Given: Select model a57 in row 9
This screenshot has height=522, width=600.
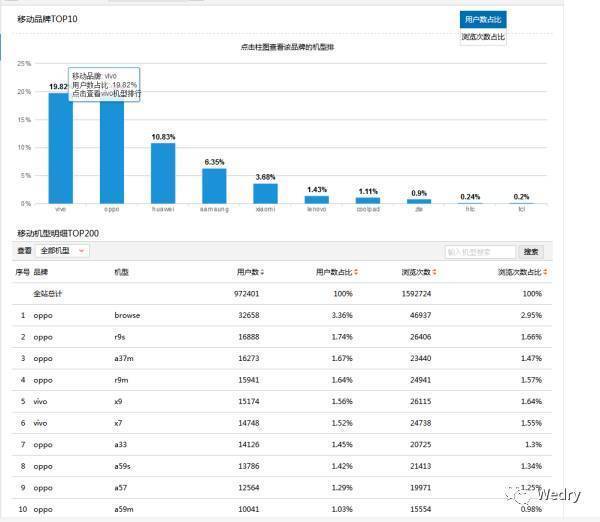Looking at the screenshot, I should coord(121,488).
